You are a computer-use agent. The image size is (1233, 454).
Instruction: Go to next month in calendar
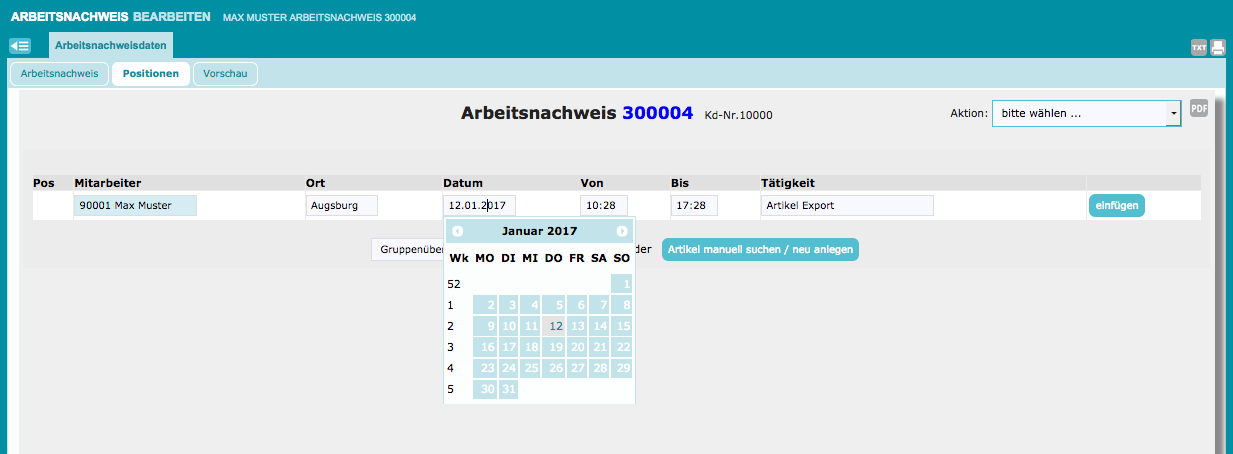pos(622,231)
